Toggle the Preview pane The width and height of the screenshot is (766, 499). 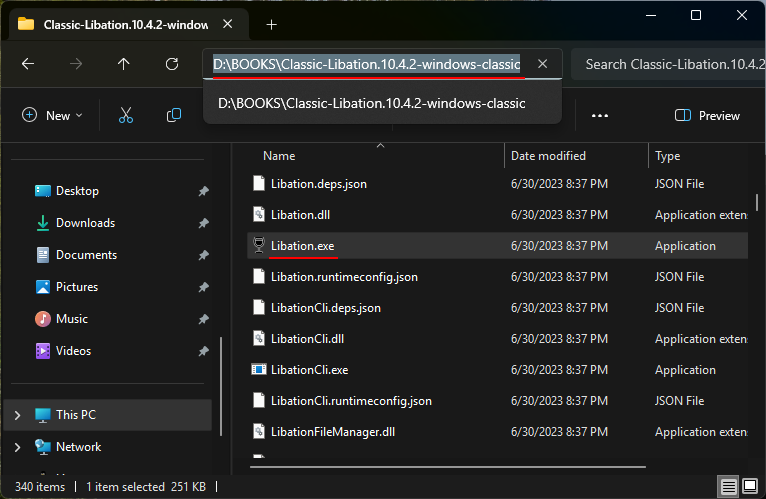707,115
